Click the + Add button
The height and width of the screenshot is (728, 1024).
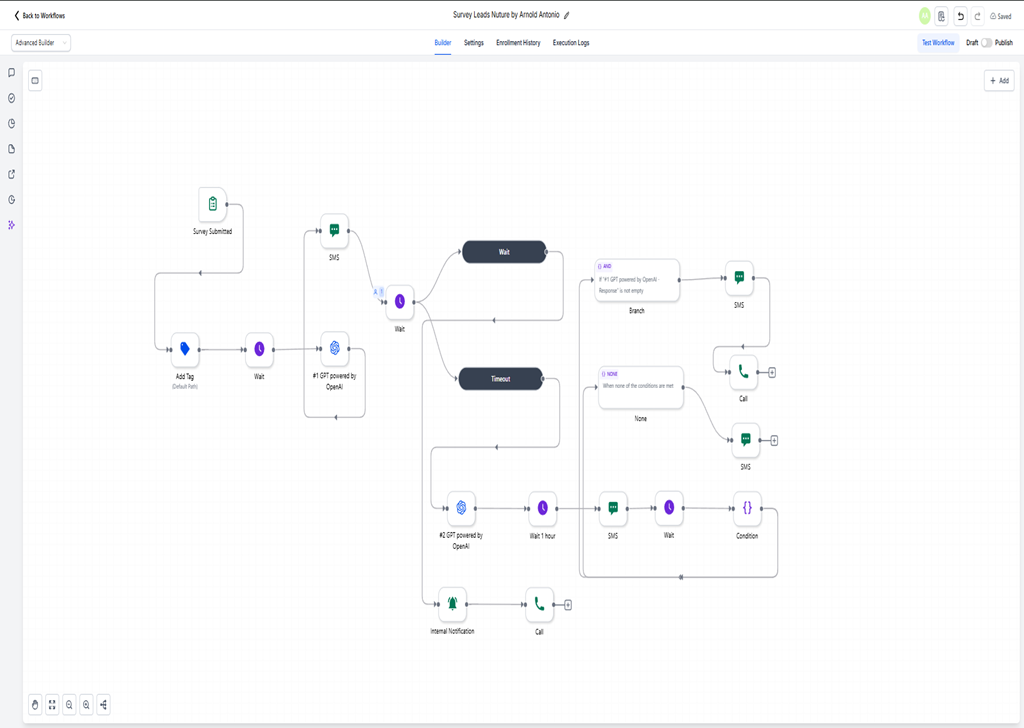999,81
